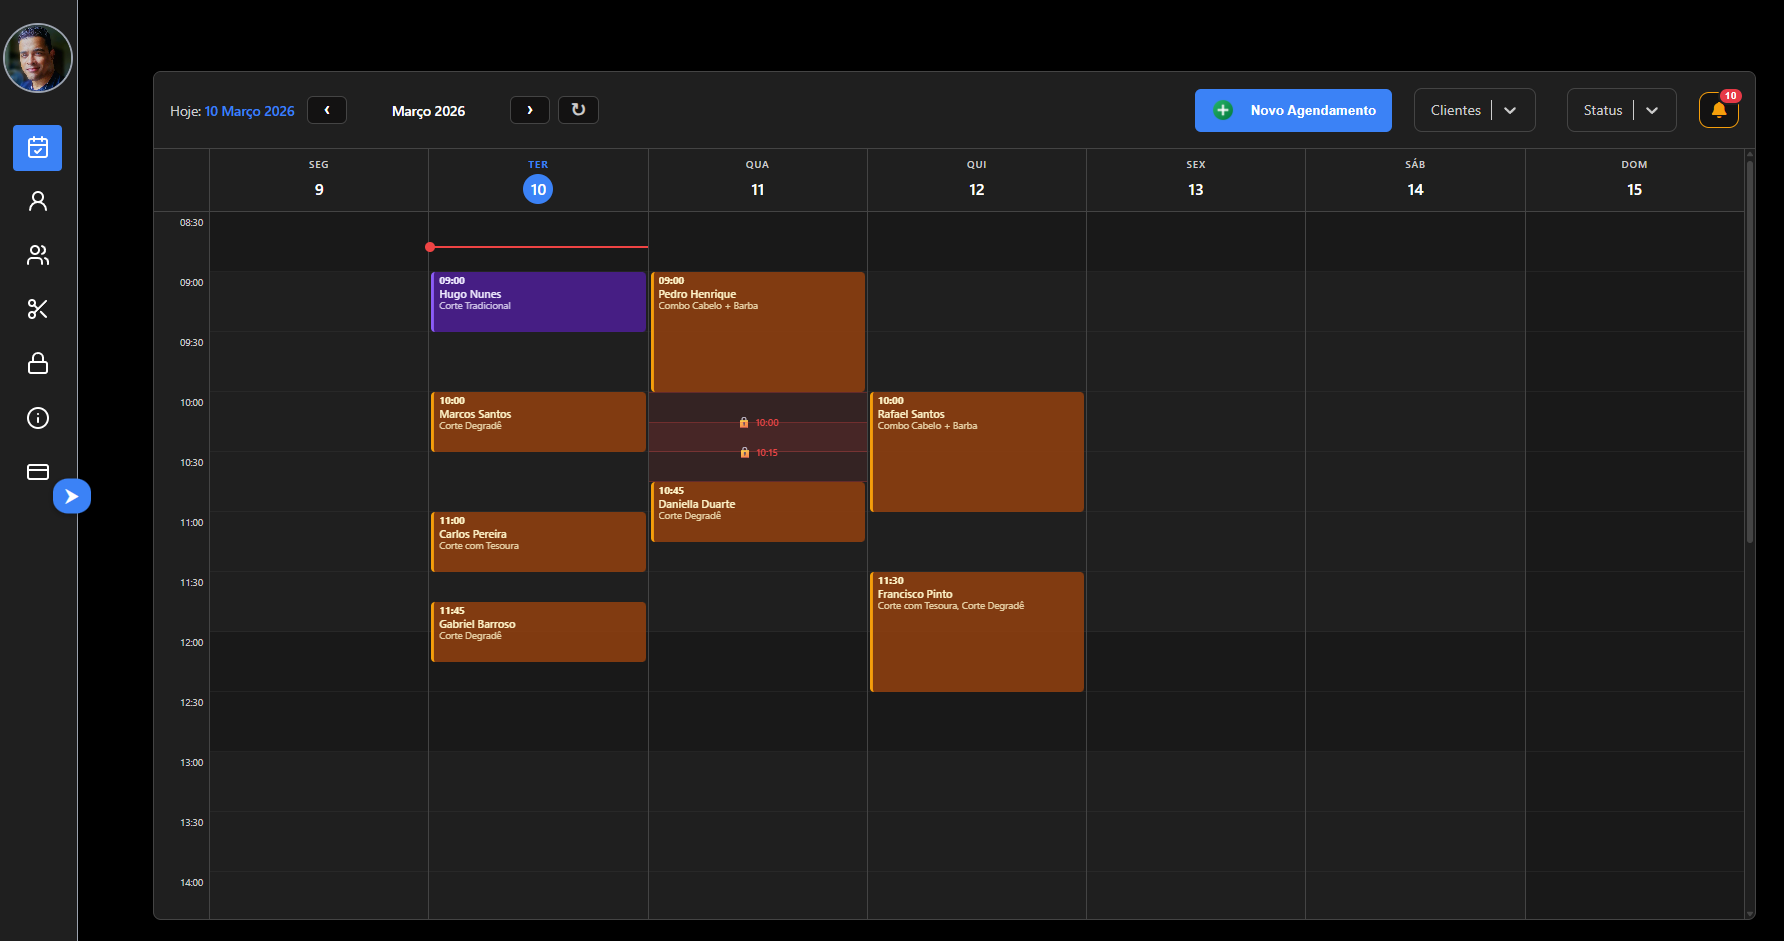The width and height of the screenshot is (1784, 941).
Task: Click the Hoje: 10 Março 2026 link
Action: pyautogui.click(x=249, y=110)
